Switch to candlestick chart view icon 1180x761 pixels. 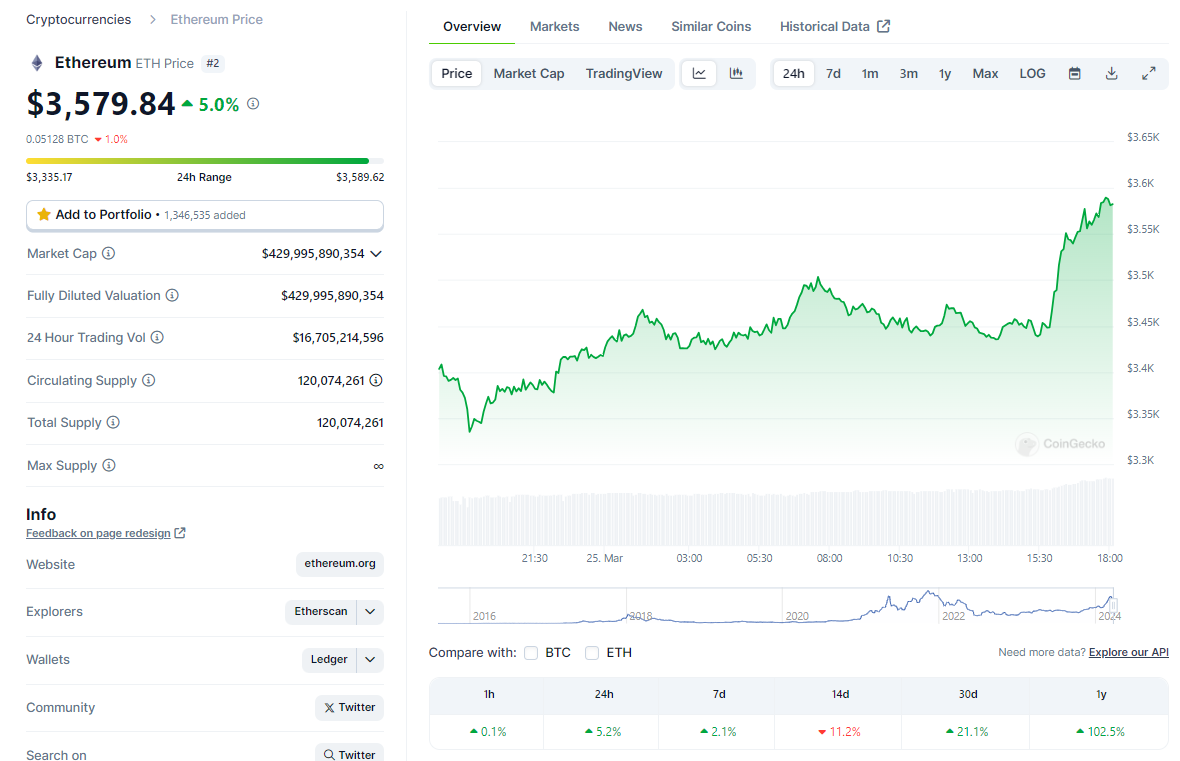[736, 74]
